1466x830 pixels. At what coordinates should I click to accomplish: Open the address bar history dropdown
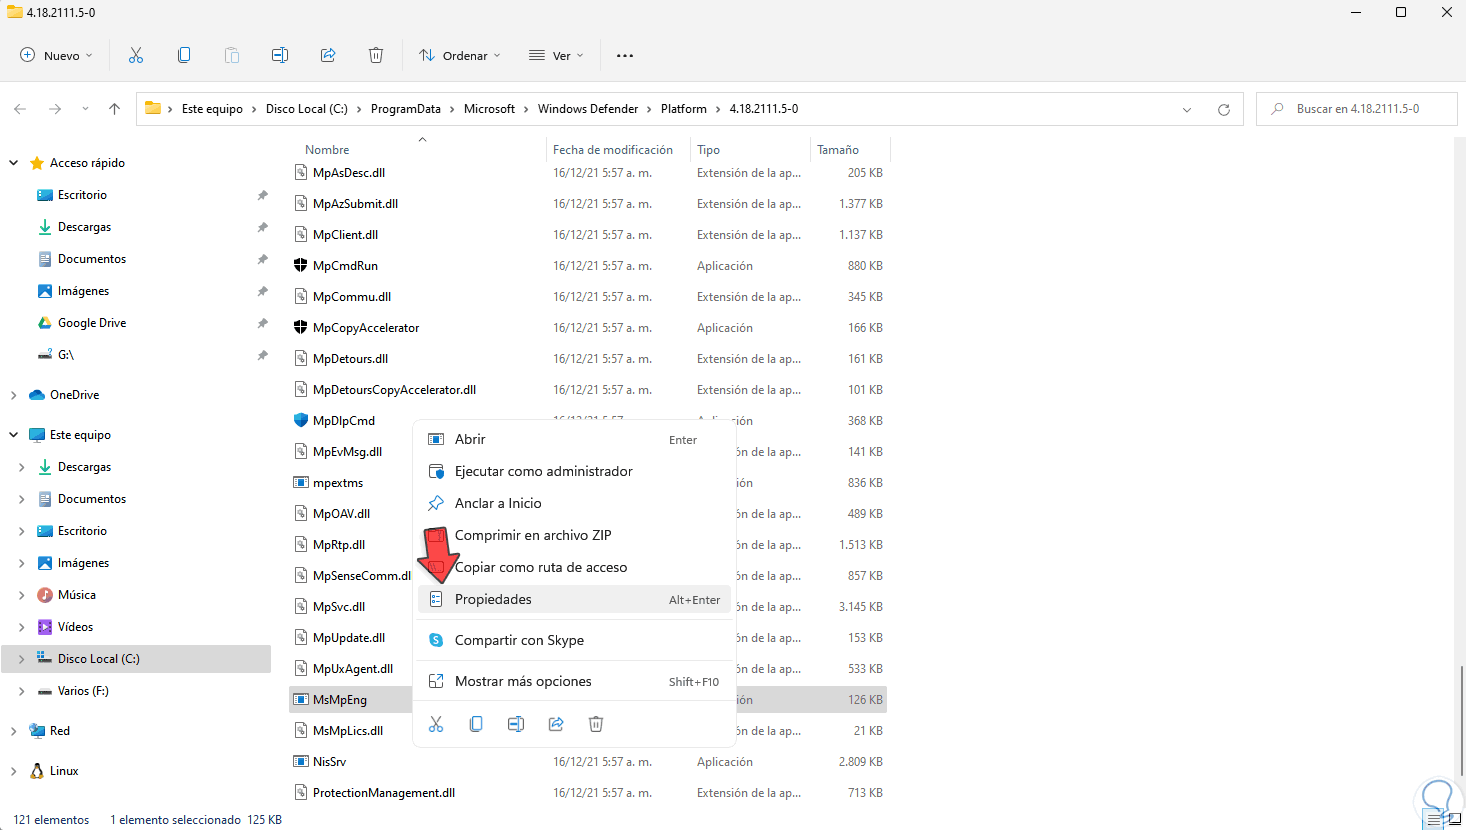tap(1187, 109)
